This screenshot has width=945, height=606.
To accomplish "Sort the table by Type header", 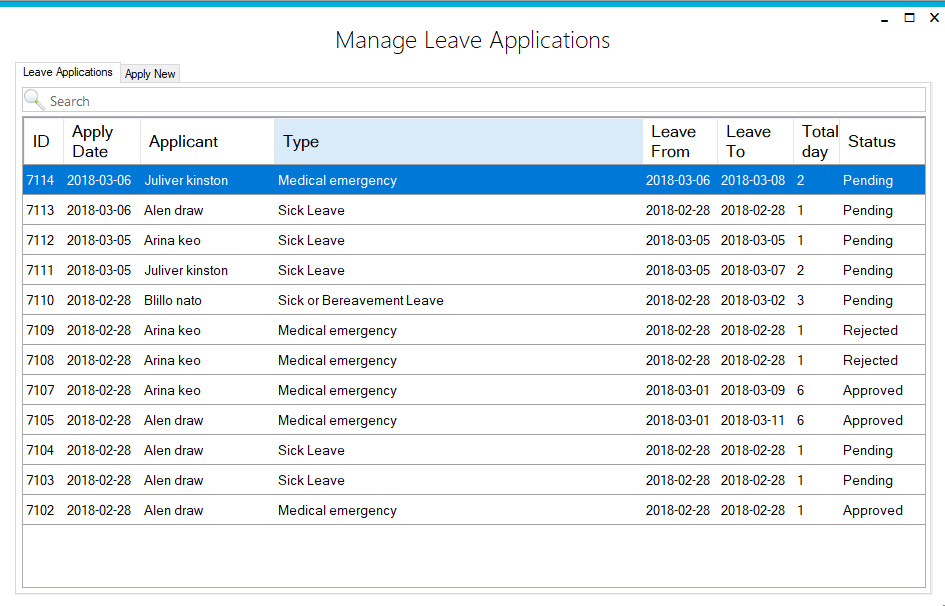I will click(458, 142).
